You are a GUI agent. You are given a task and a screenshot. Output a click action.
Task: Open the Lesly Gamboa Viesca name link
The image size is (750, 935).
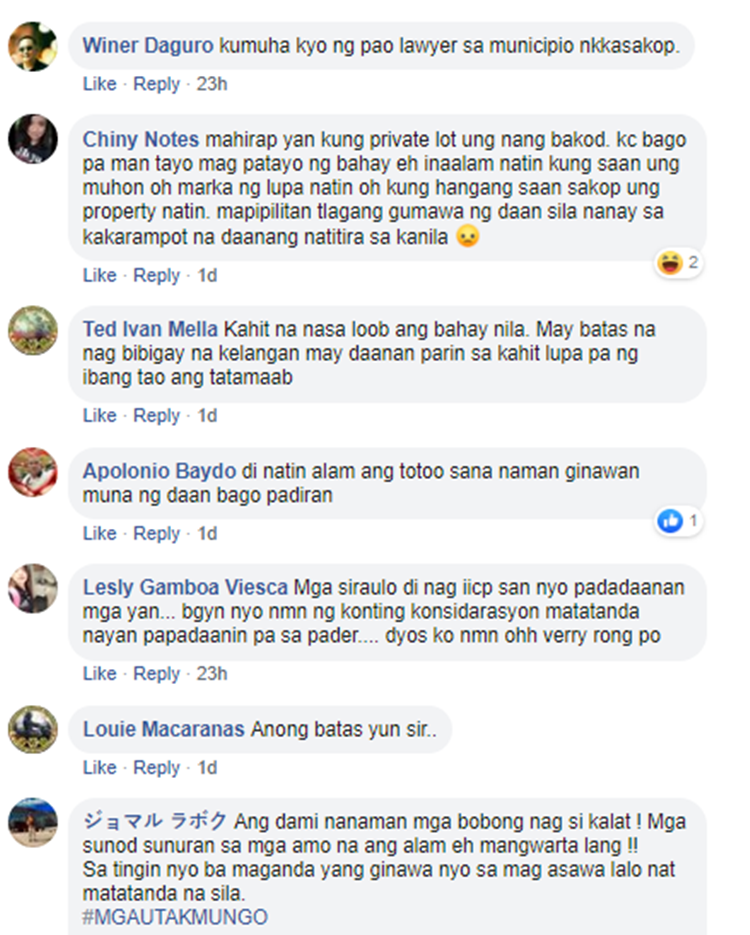tap(185, 587)
